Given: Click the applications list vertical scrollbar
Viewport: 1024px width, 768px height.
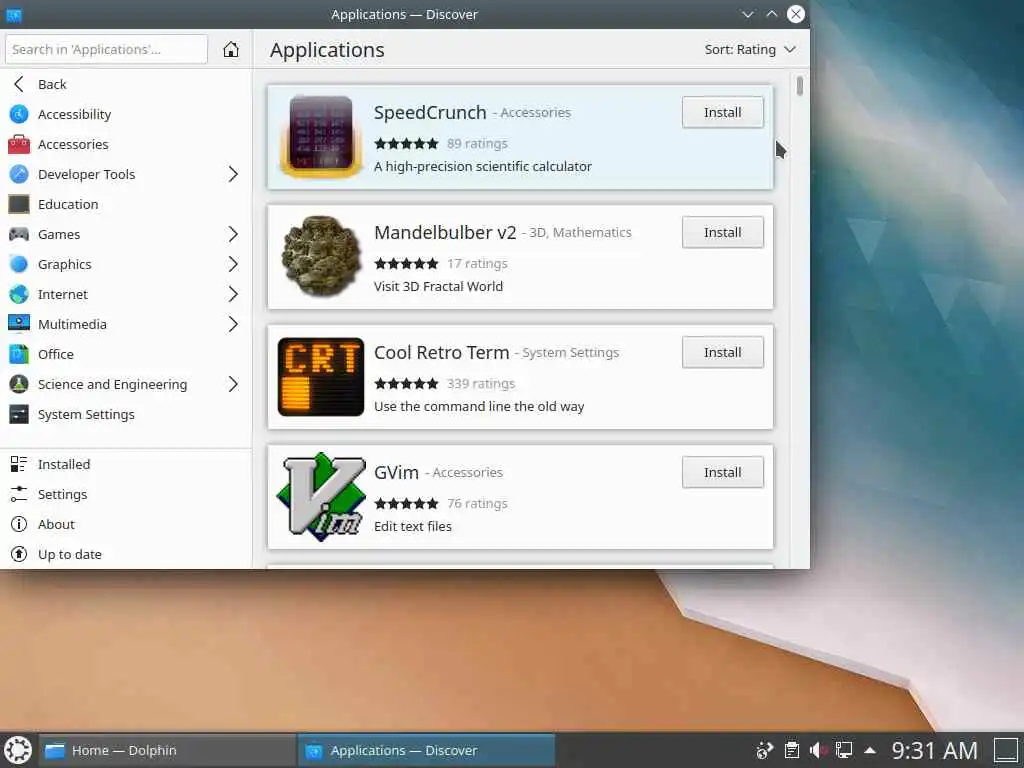Looking at the screenshot, I should (799, 86).
